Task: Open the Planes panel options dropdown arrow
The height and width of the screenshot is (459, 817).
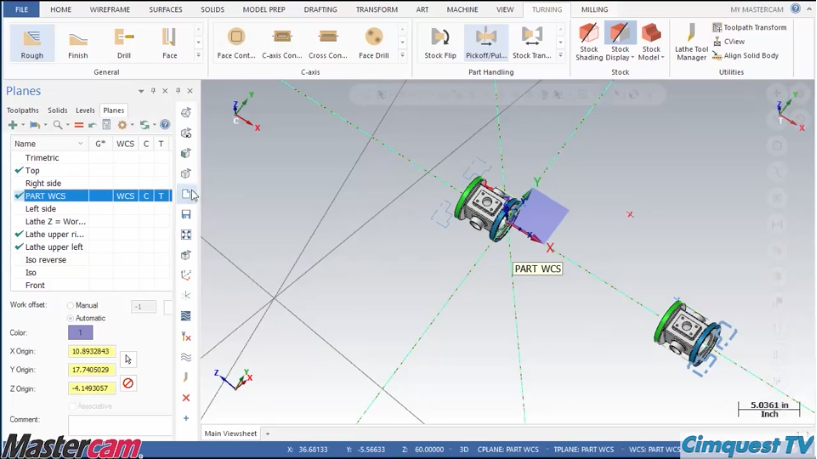Action: (141, 91)
